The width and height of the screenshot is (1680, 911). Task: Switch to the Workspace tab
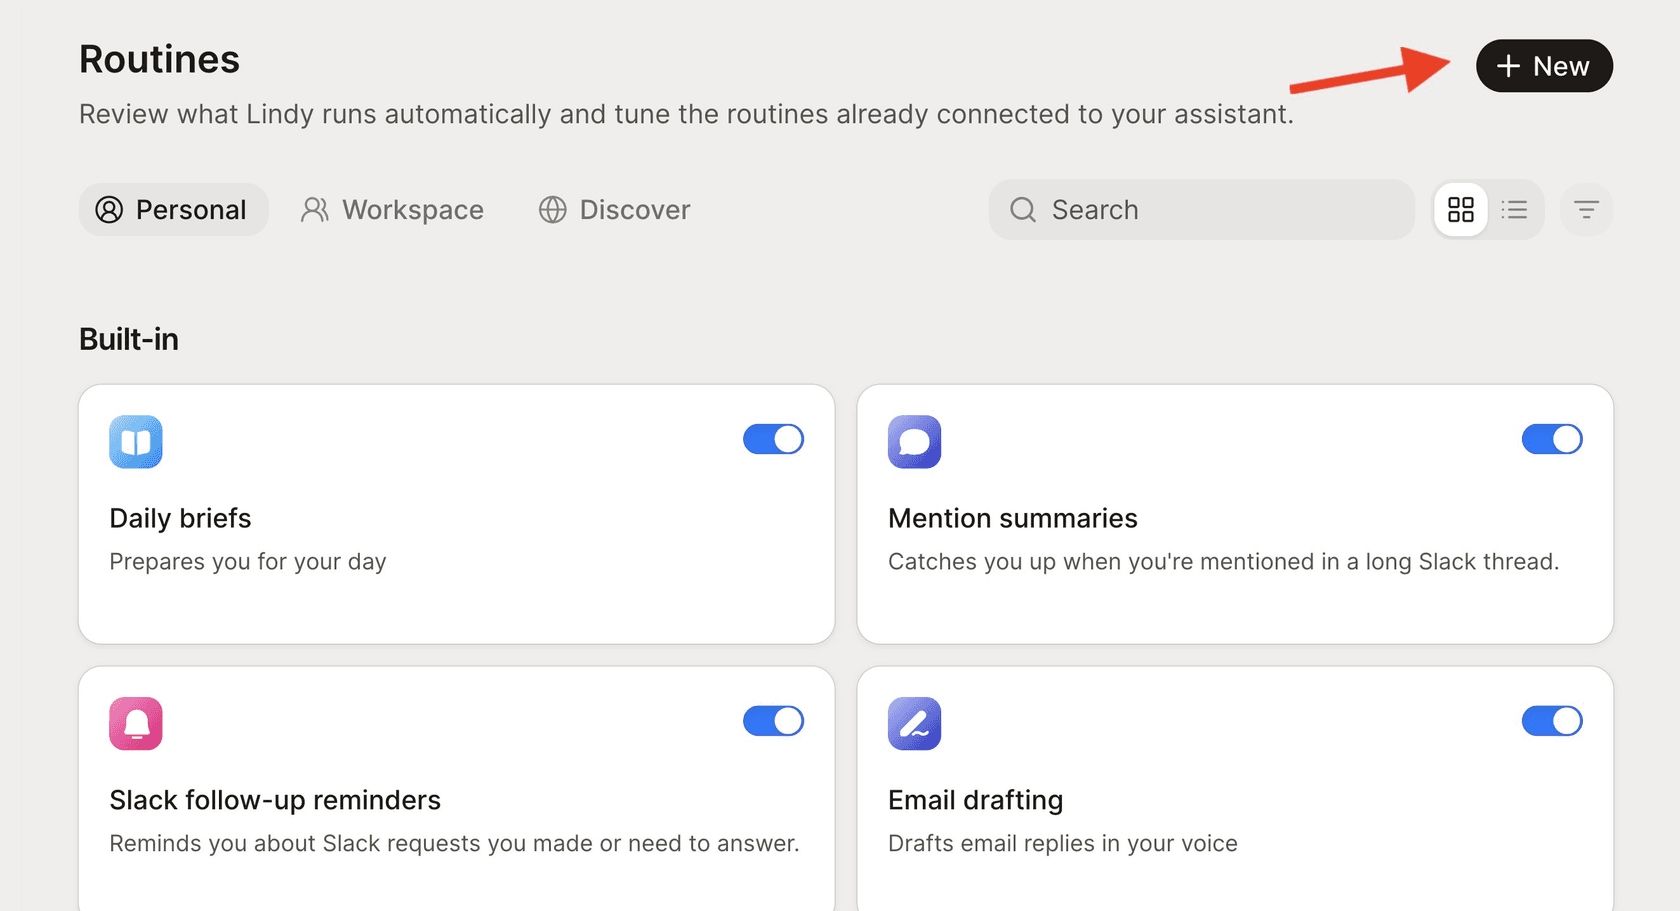393,210
